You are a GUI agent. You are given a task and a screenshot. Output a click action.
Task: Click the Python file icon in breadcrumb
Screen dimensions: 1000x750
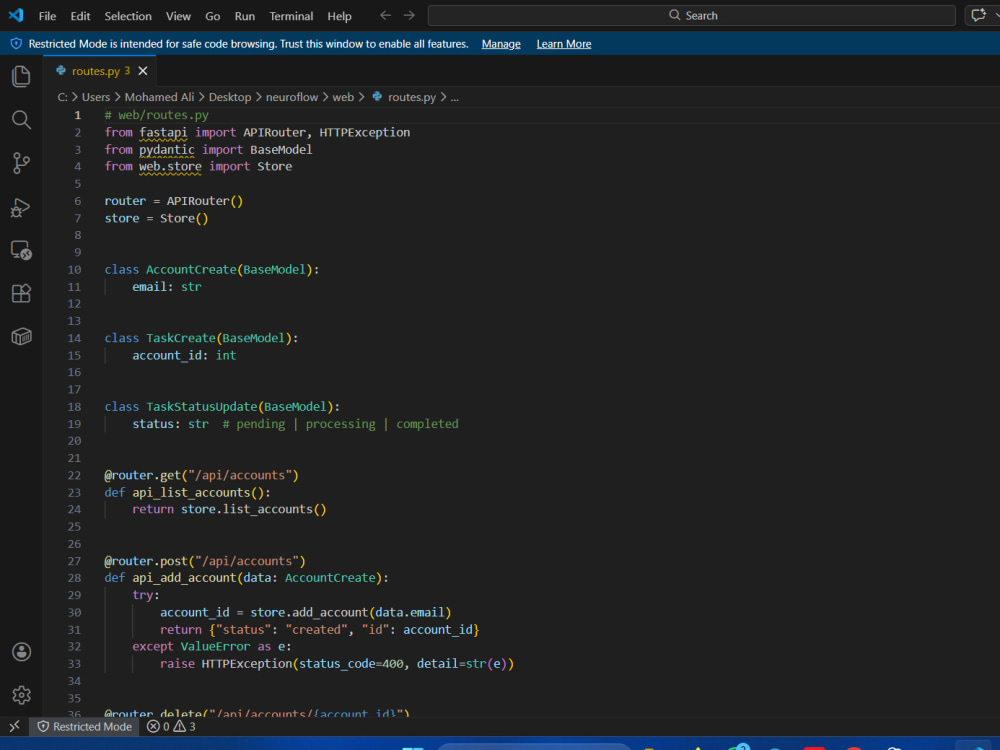tap(378, 97)
